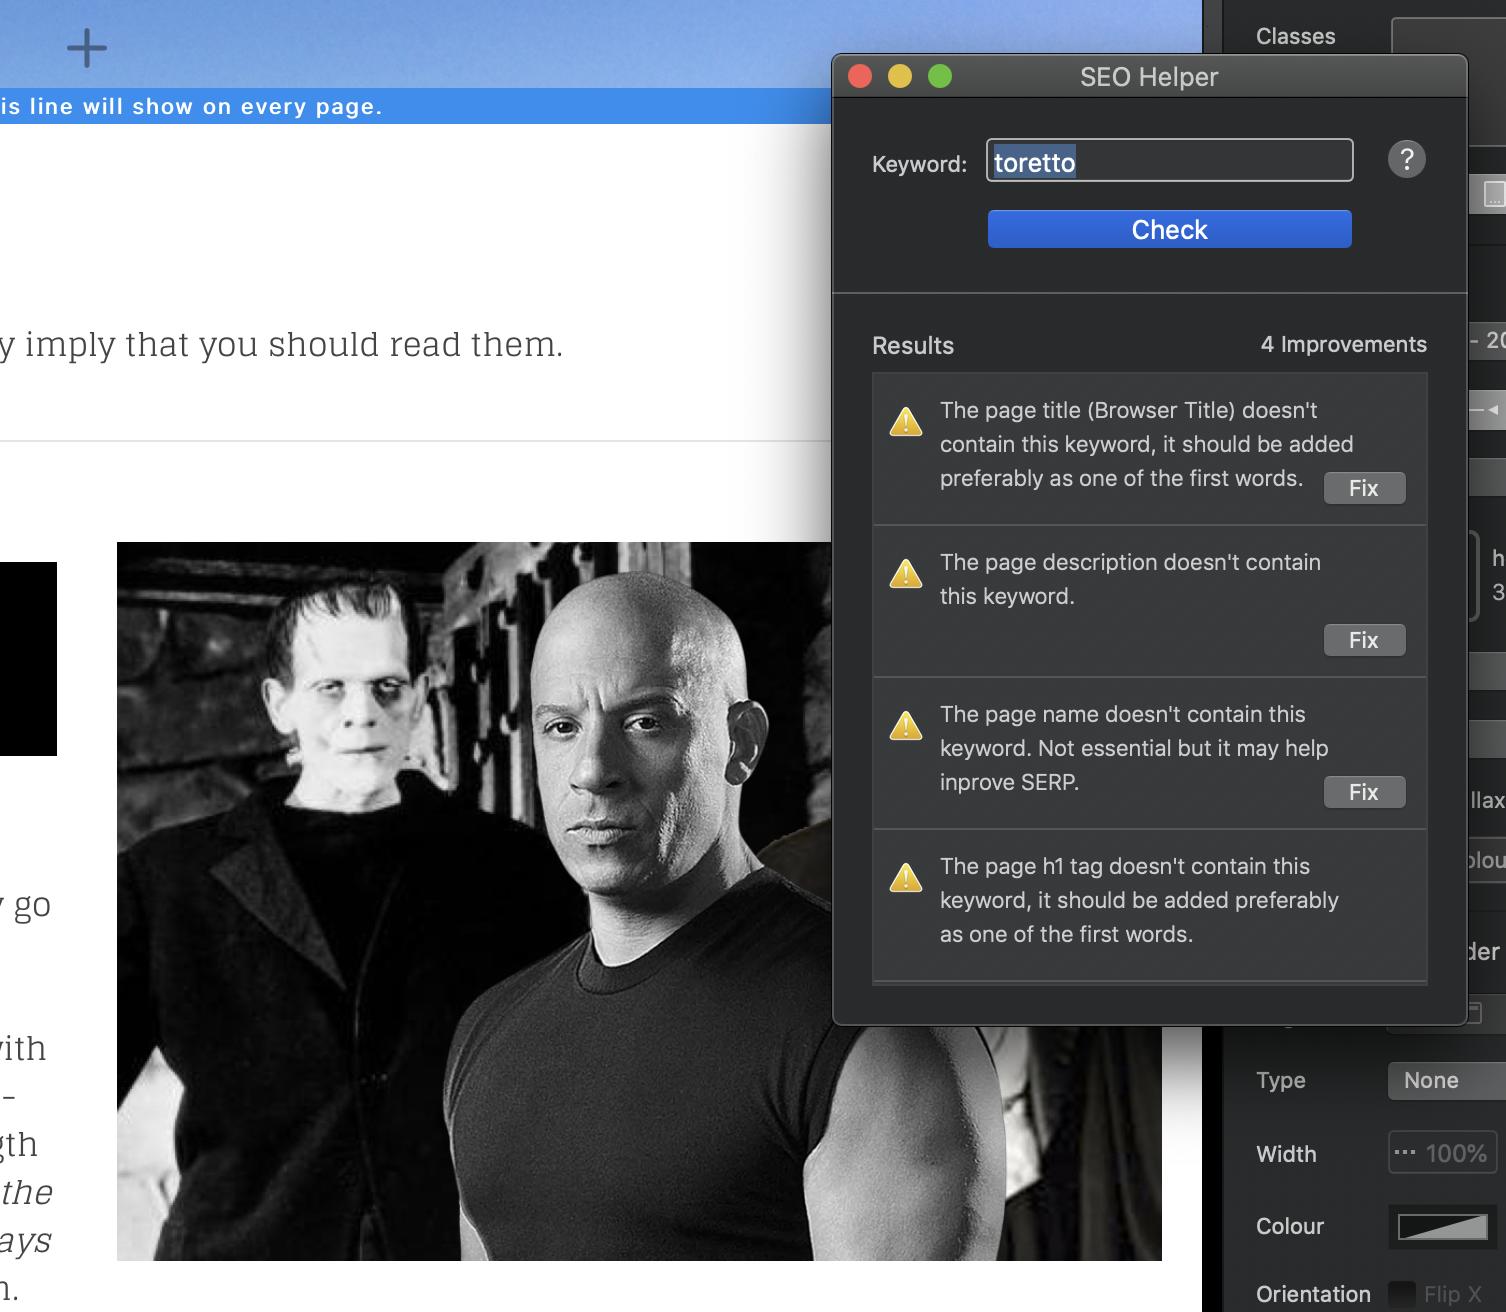Open the SEO Helper help question mark

(1406, 159)
